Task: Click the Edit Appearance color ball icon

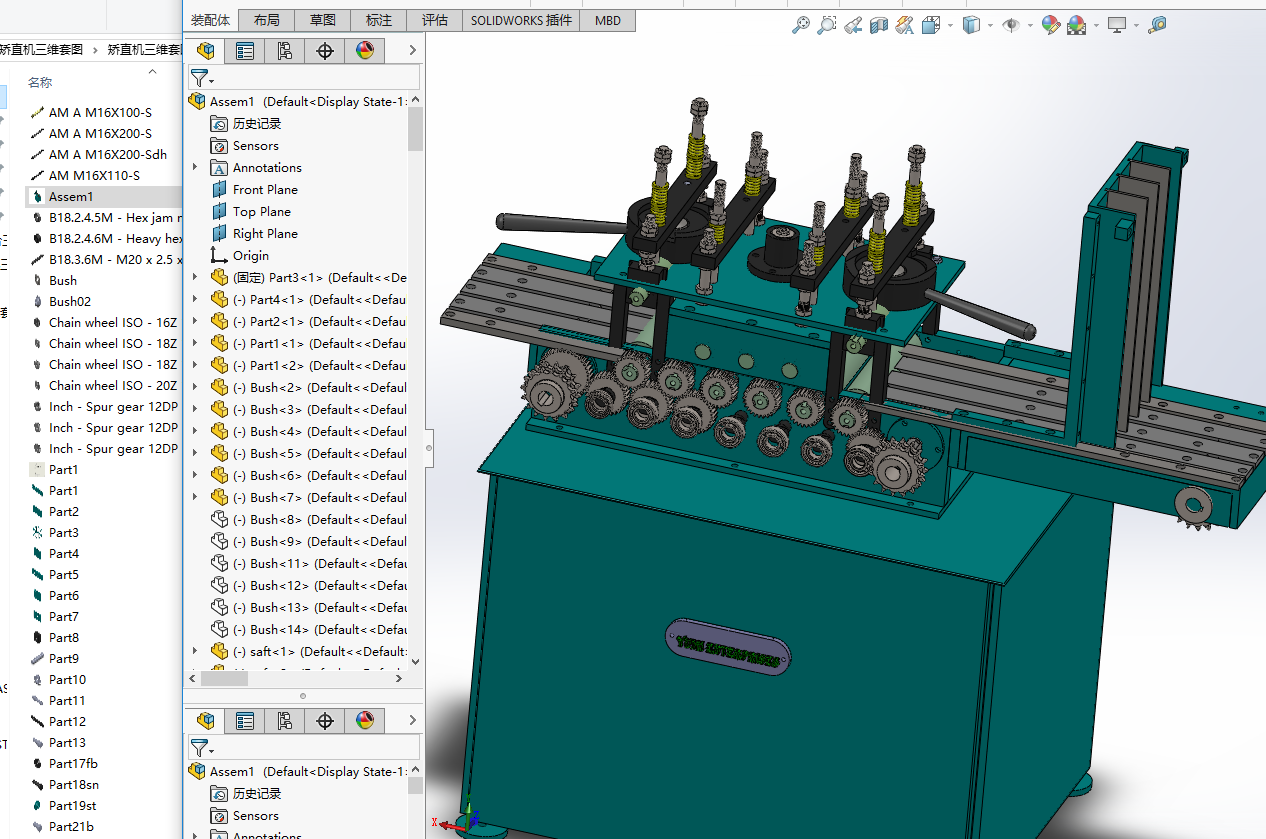Action: click(1049, 26)
